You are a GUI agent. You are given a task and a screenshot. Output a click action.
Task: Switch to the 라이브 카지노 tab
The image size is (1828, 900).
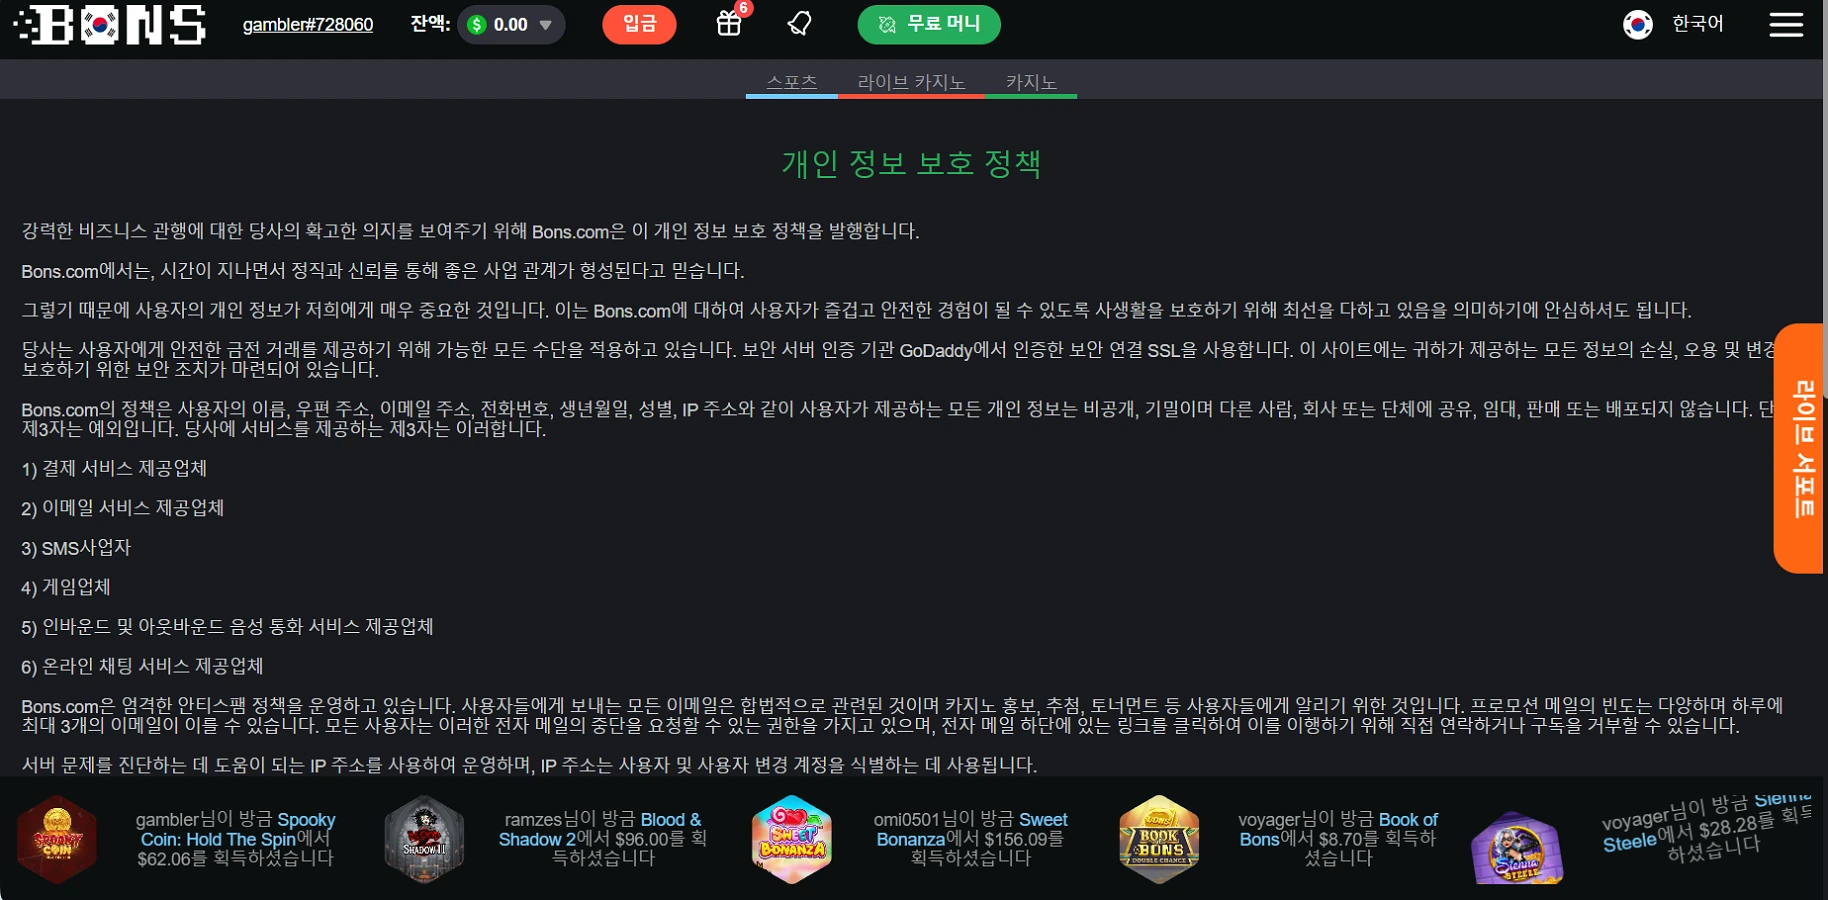911,82
